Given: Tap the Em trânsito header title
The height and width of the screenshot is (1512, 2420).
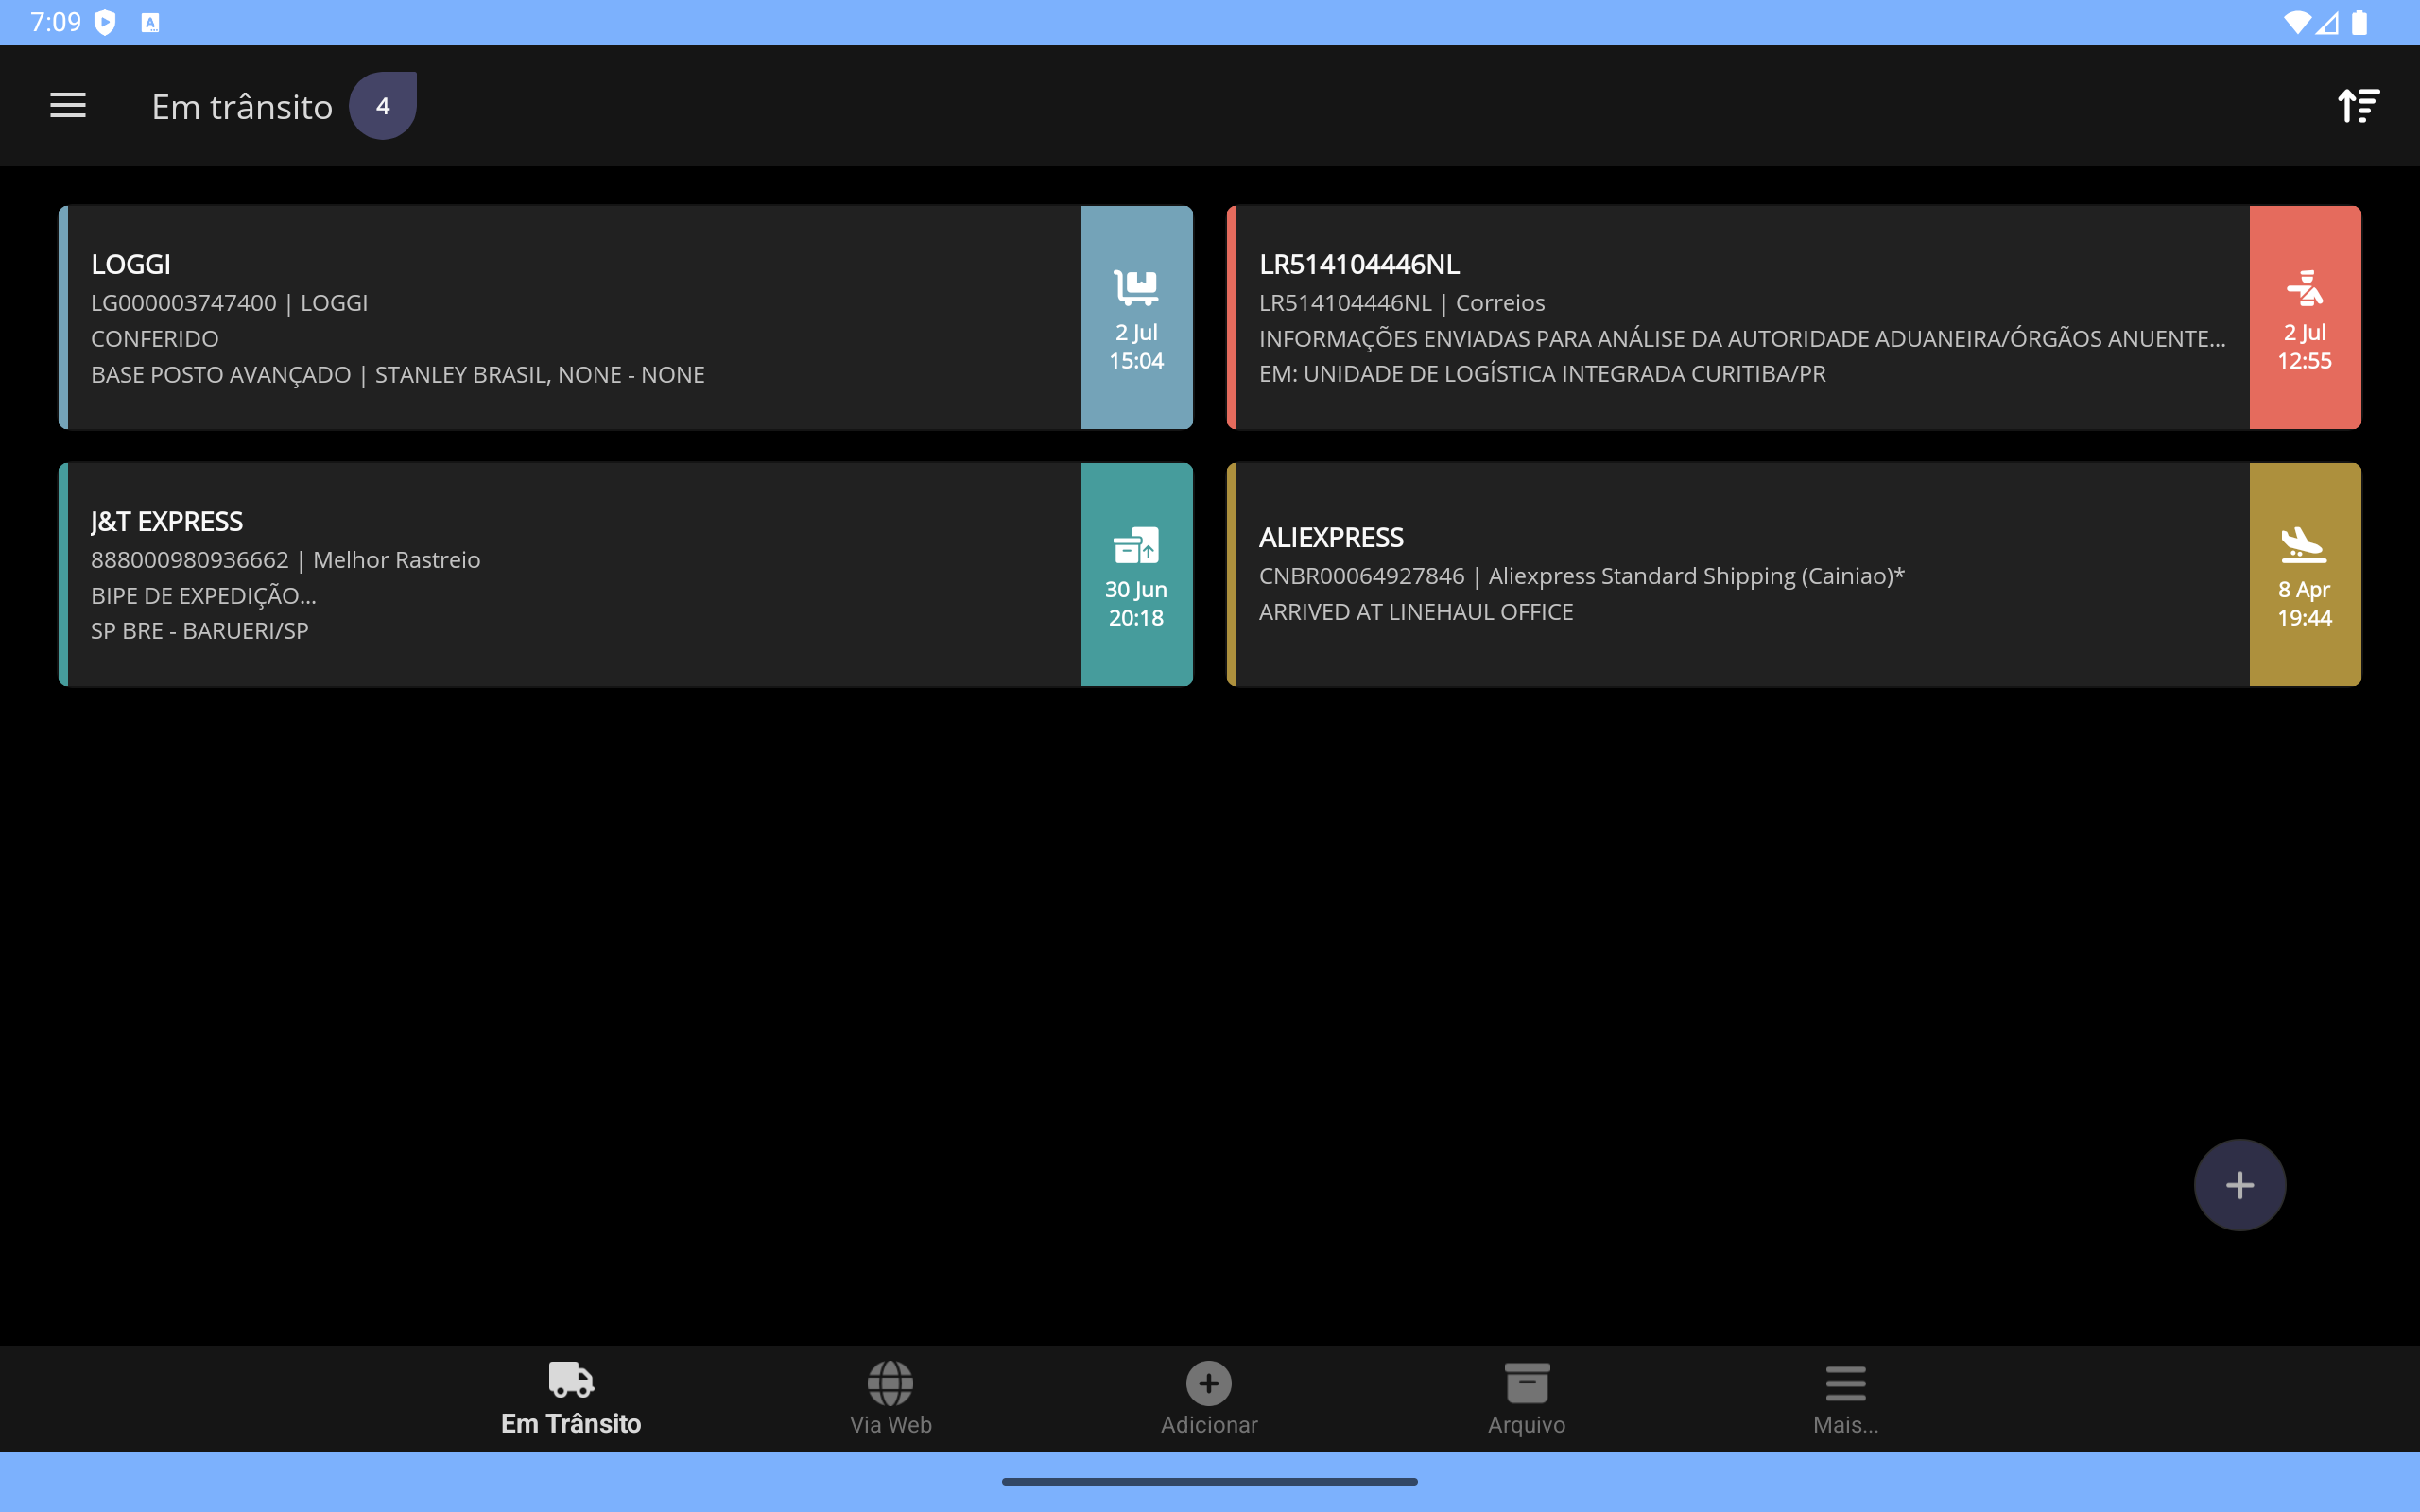Looking at the screenshot, I should click(242, 106).
